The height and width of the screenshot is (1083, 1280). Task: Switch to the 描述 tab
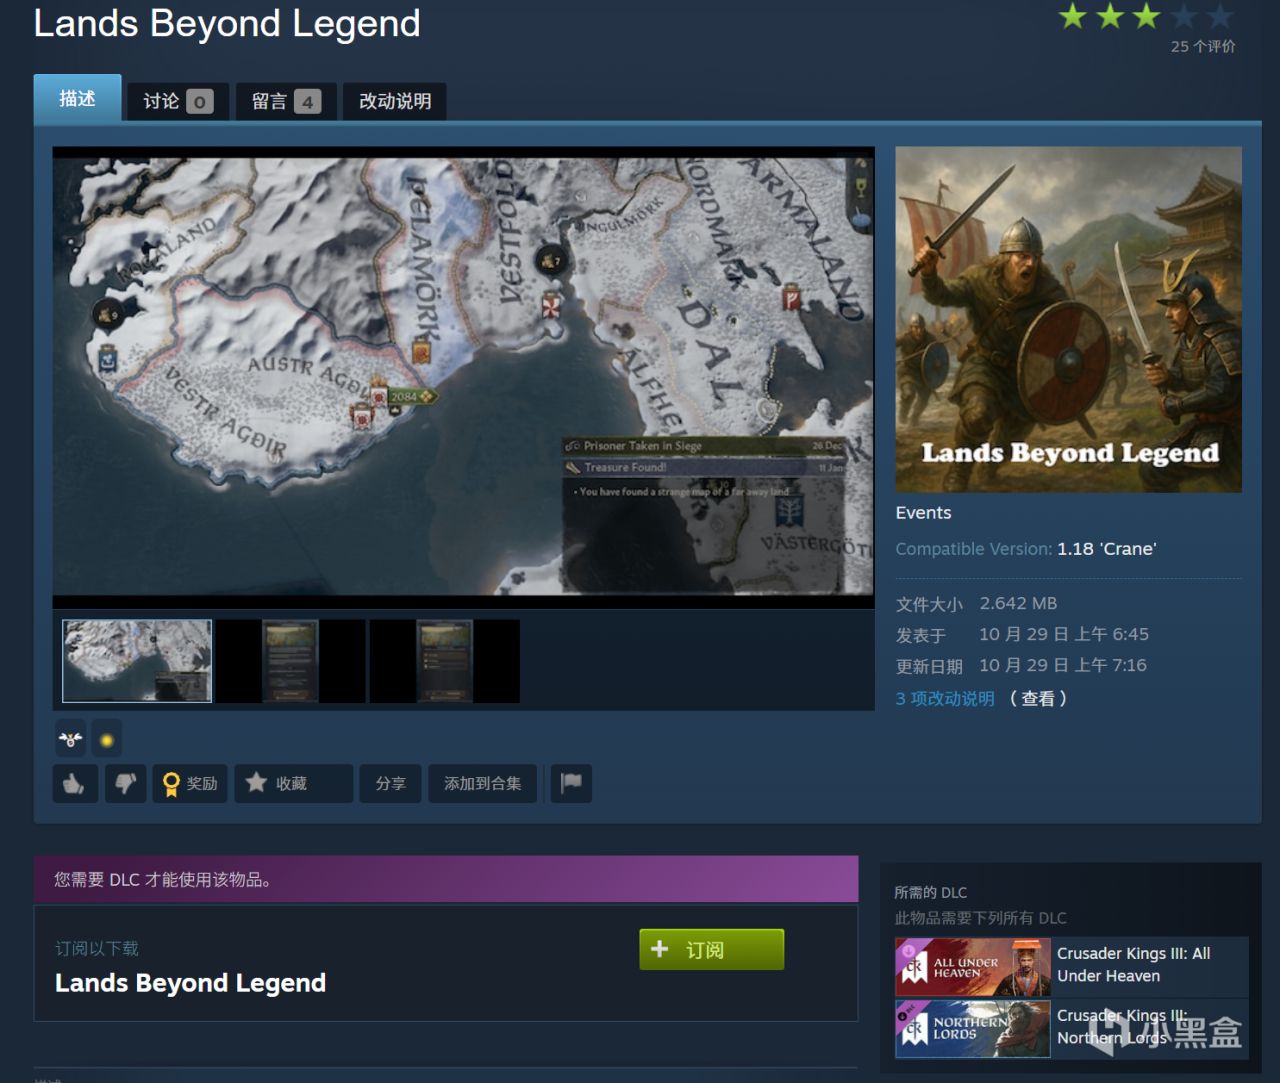pos(77,98)
